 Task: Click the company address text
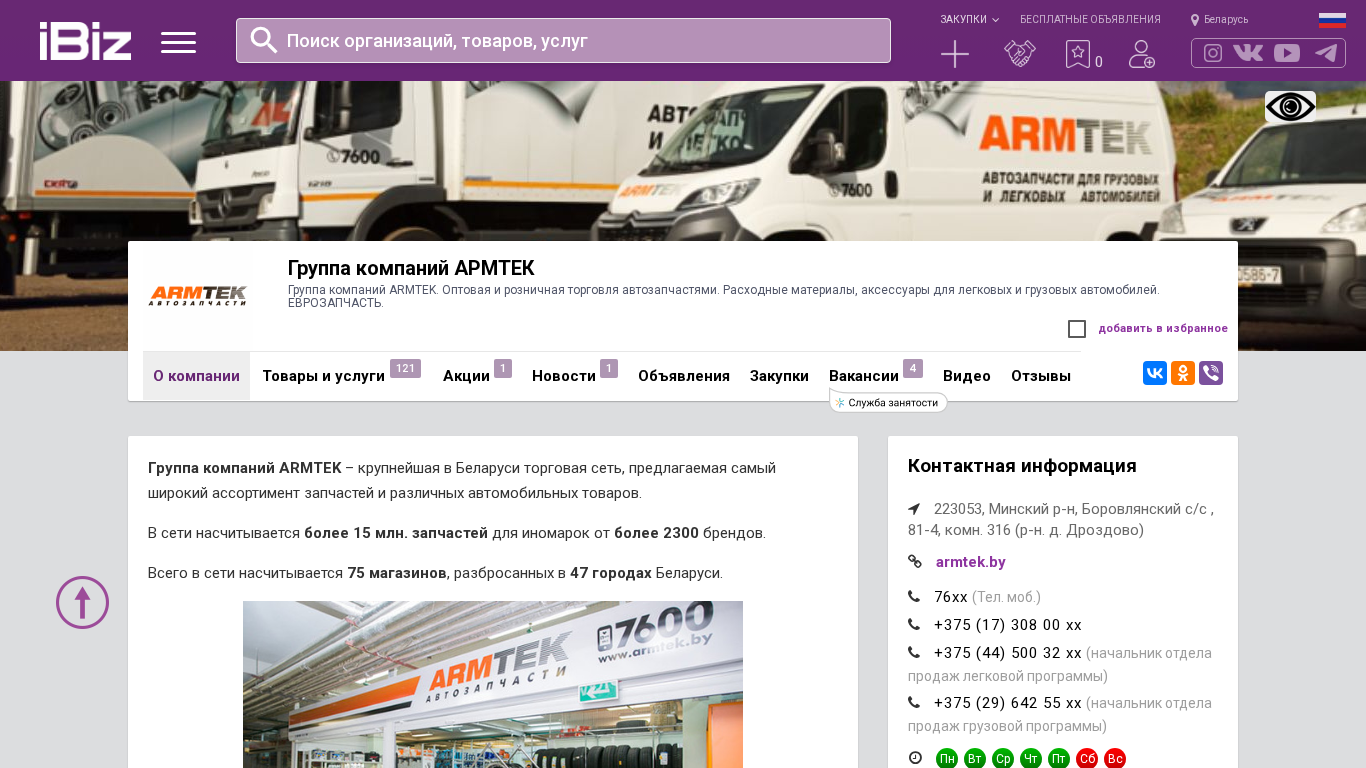[x=1061, y=519]
